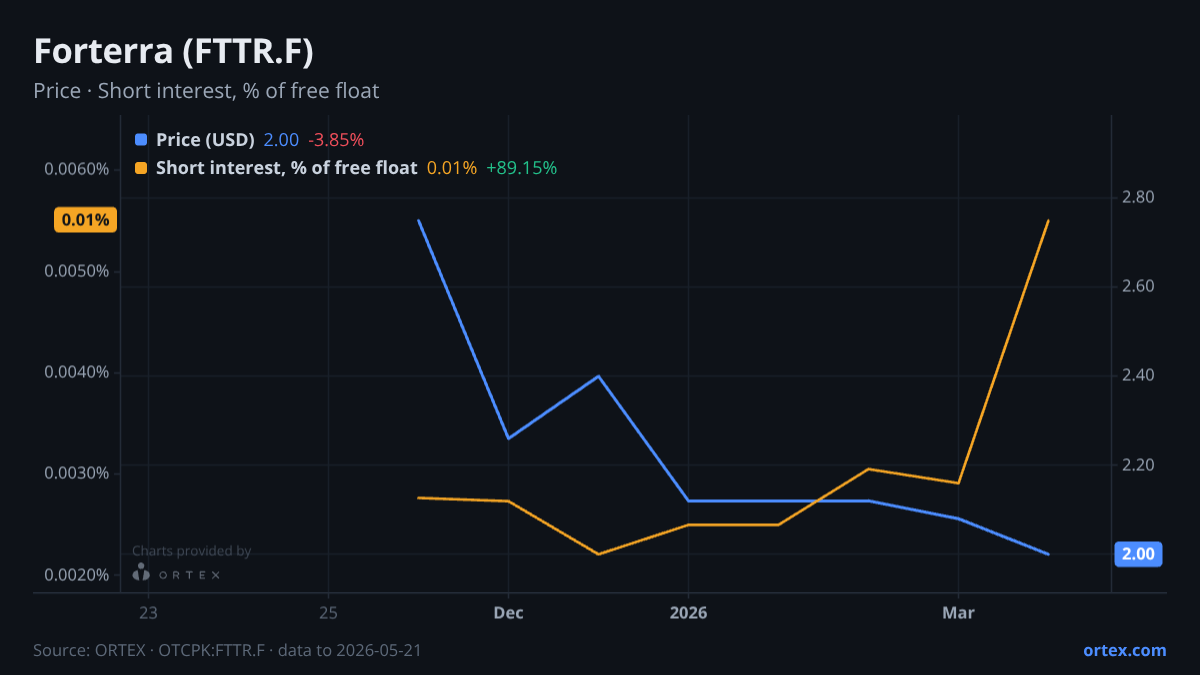Click the 0.0030% left axis label
The width and height of the screenshot is (1200, 675).
tap(77, 473)
